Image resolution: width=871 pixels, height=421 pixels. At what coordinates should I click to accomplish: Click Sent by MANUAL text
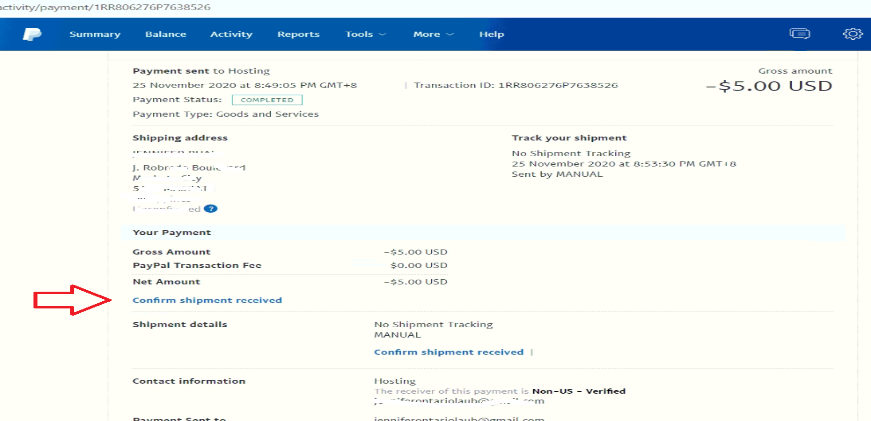click(x=557, y=174)
